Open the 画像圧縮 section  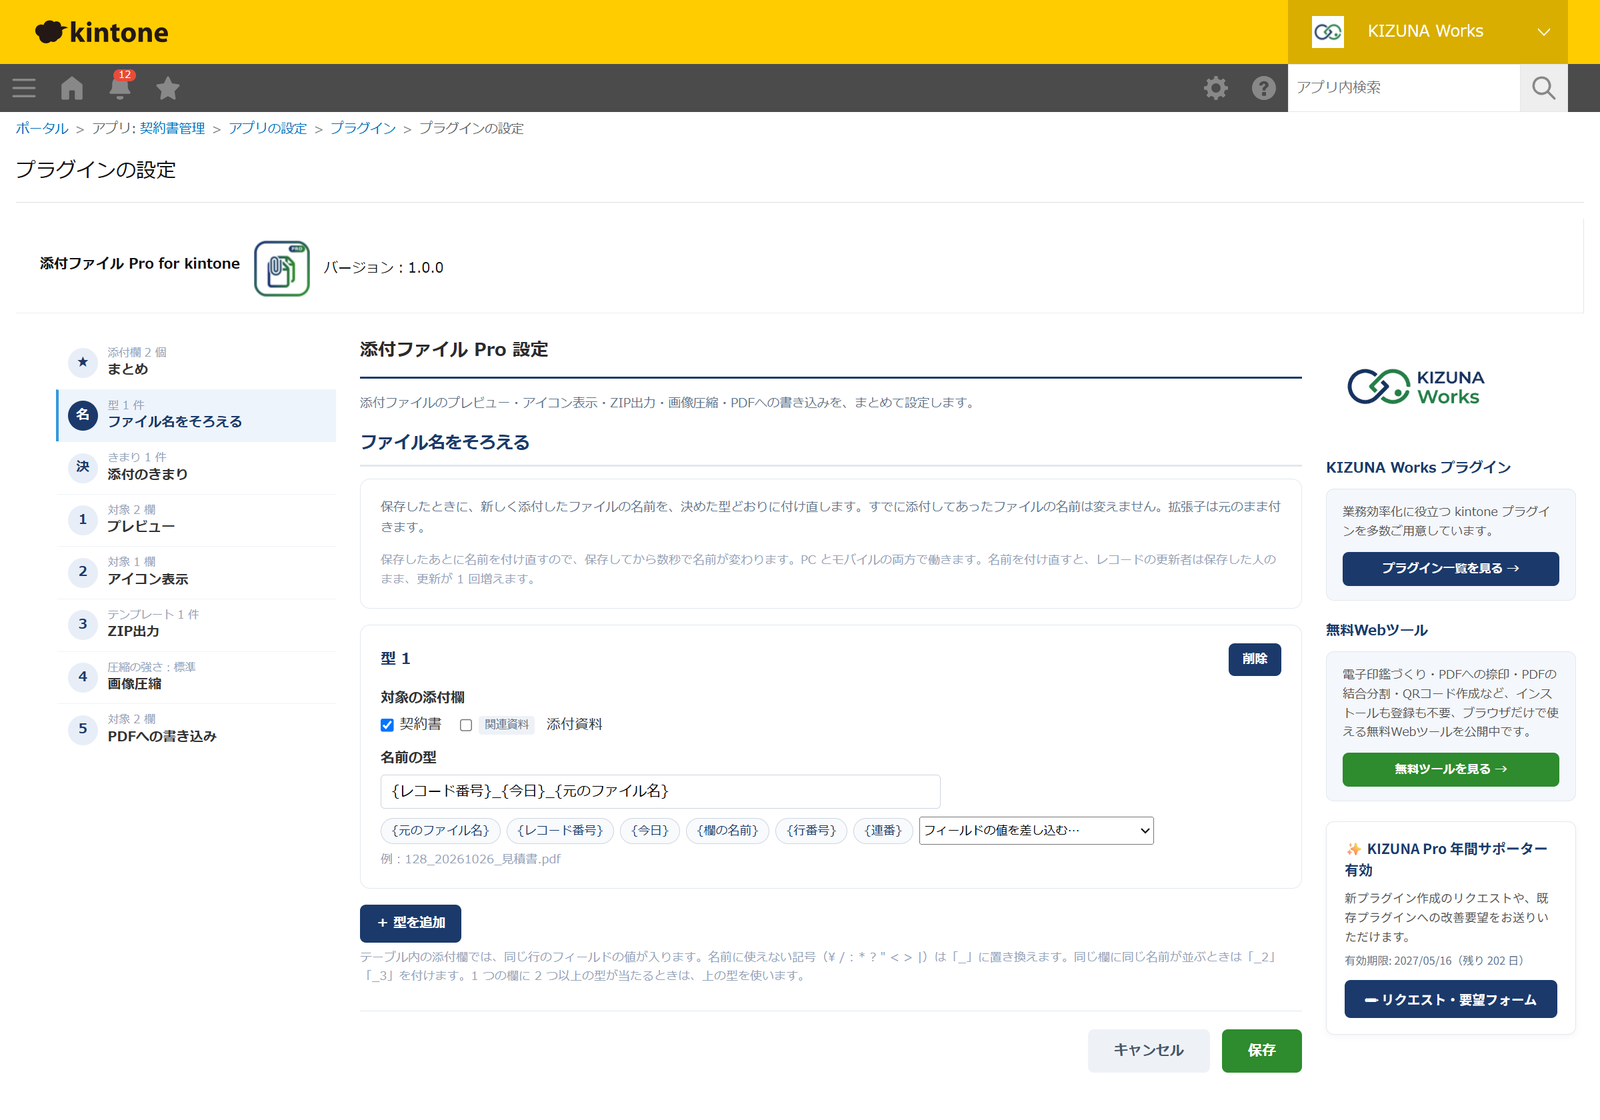point(196,676)
